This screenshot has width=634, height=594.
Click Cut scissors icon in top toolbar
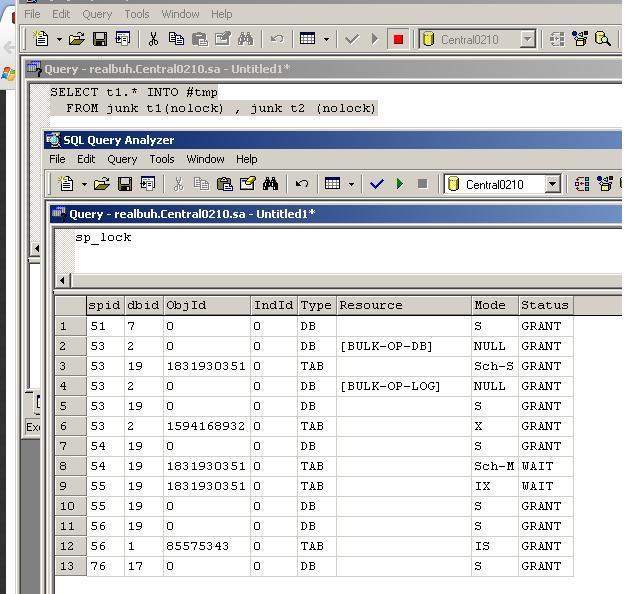(153, 39)
